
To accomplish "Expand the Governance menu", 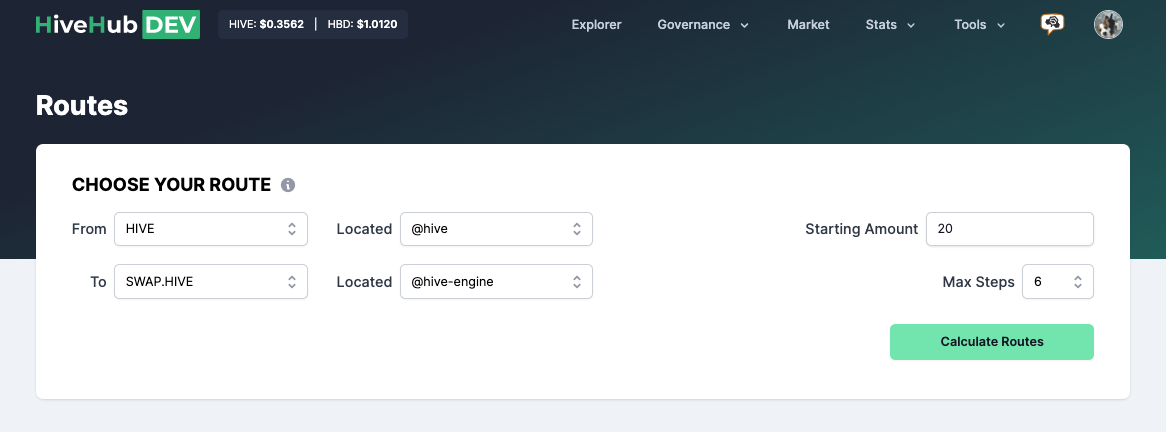I will pos(703,25).
